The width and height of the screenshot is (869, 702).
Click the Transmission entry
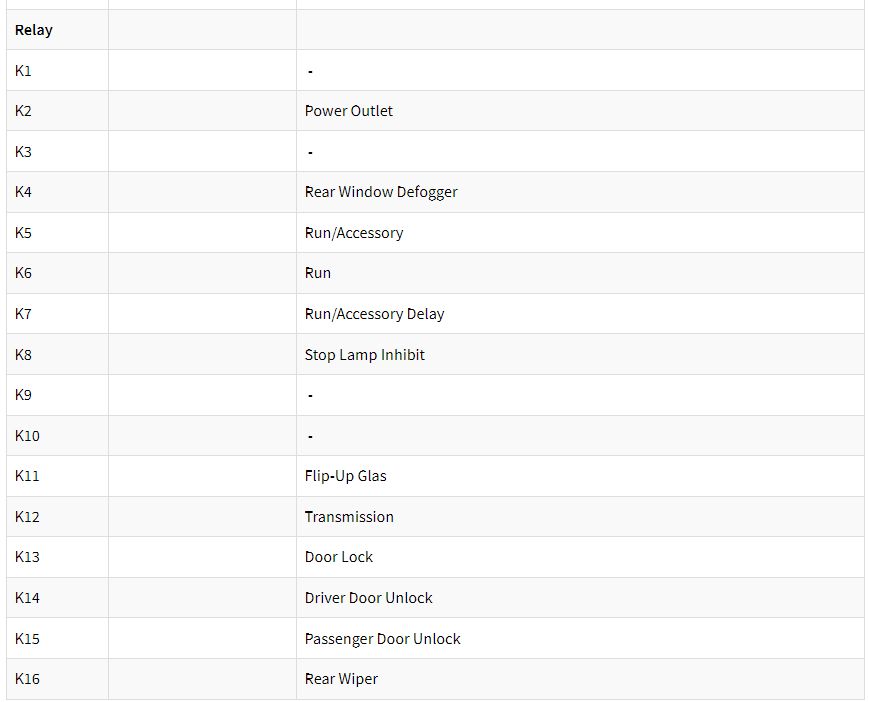click(349, 517)
